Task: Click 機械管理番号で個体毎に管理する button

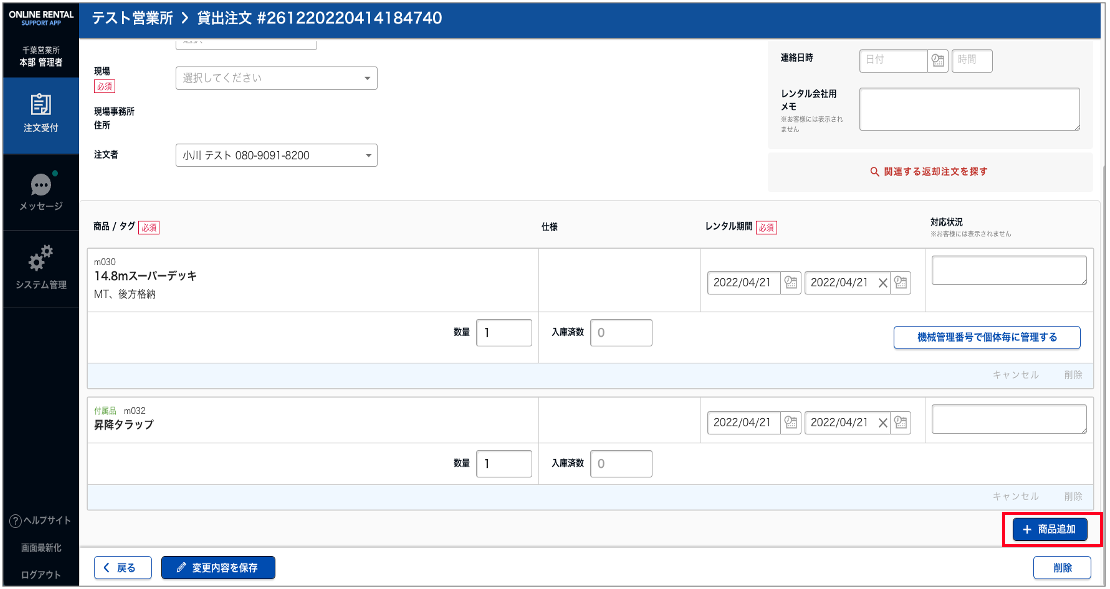Action: pos(986,338)
